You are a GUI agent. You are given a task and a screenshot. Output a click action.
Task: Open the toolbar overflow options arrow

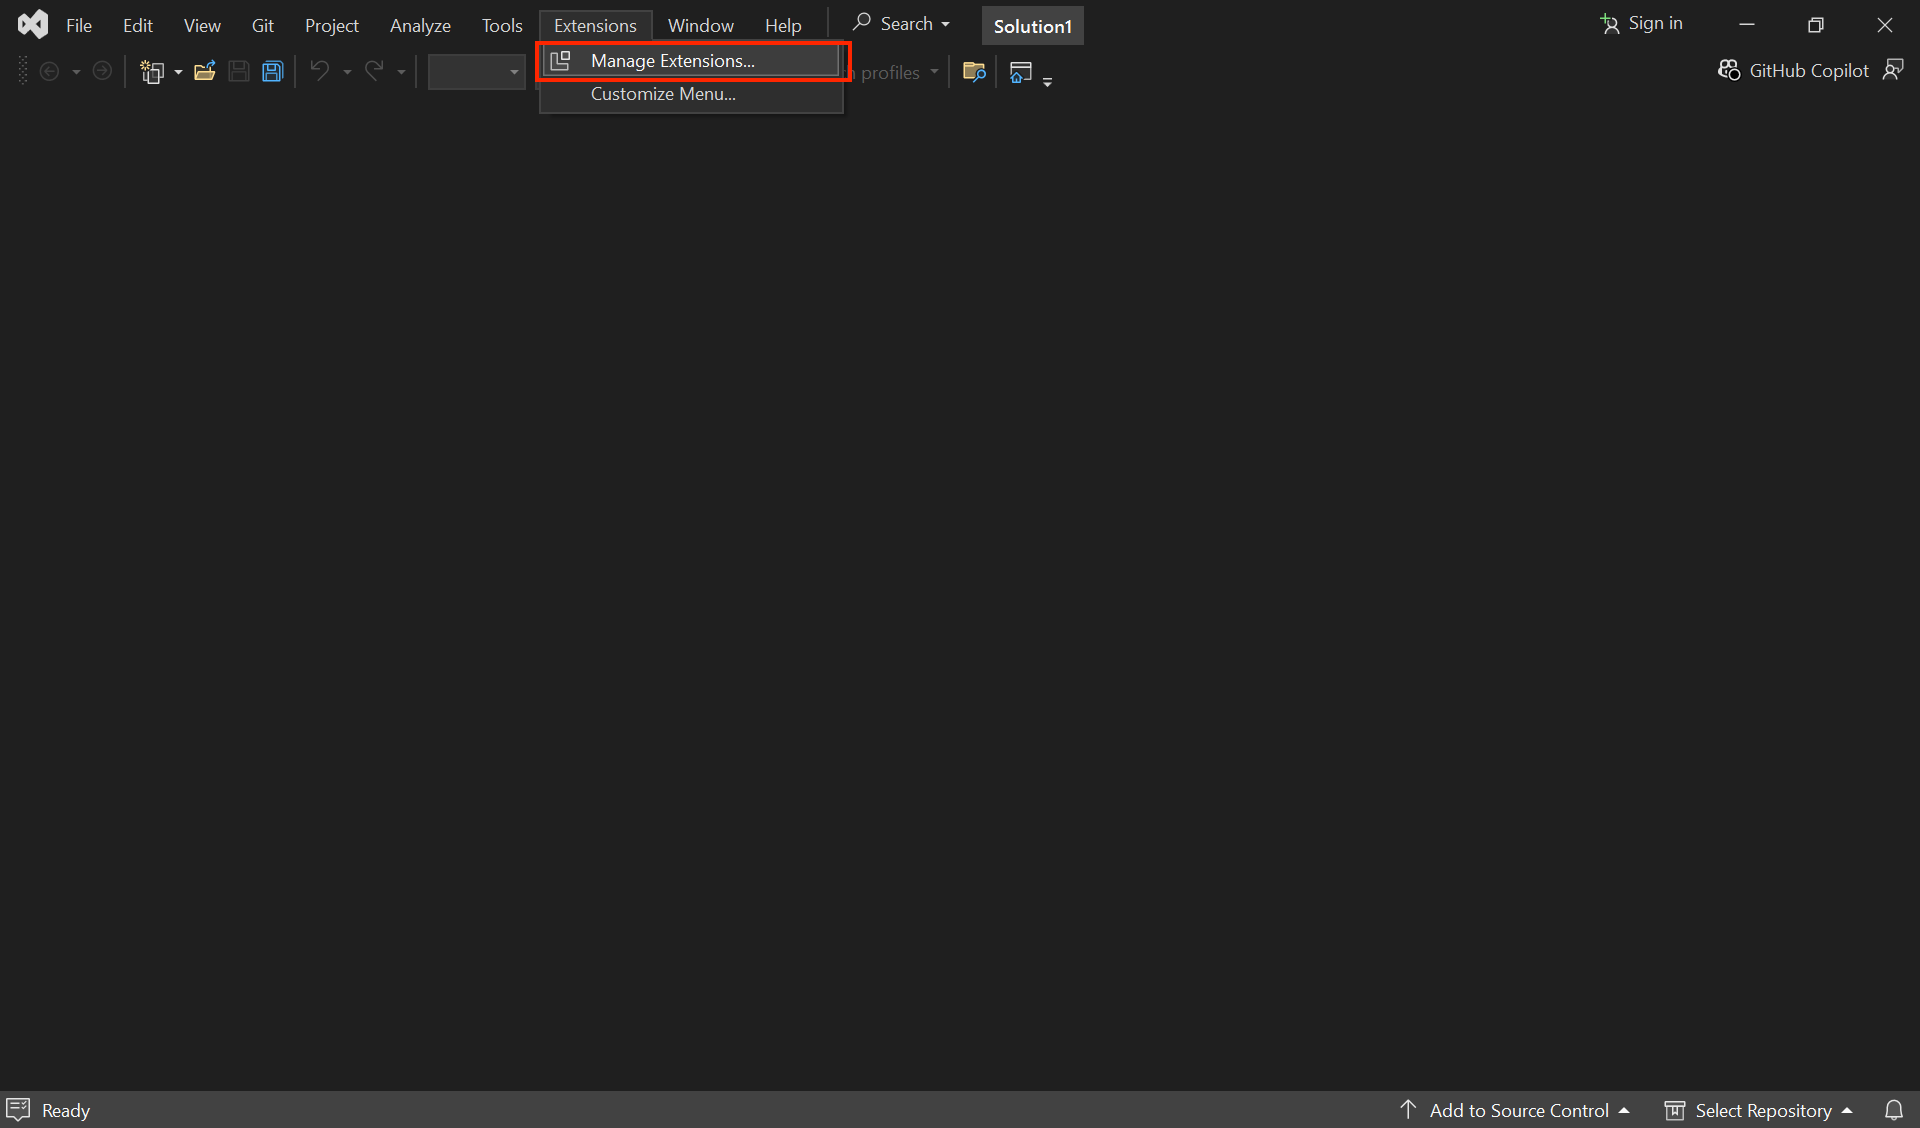[1047, 80]
